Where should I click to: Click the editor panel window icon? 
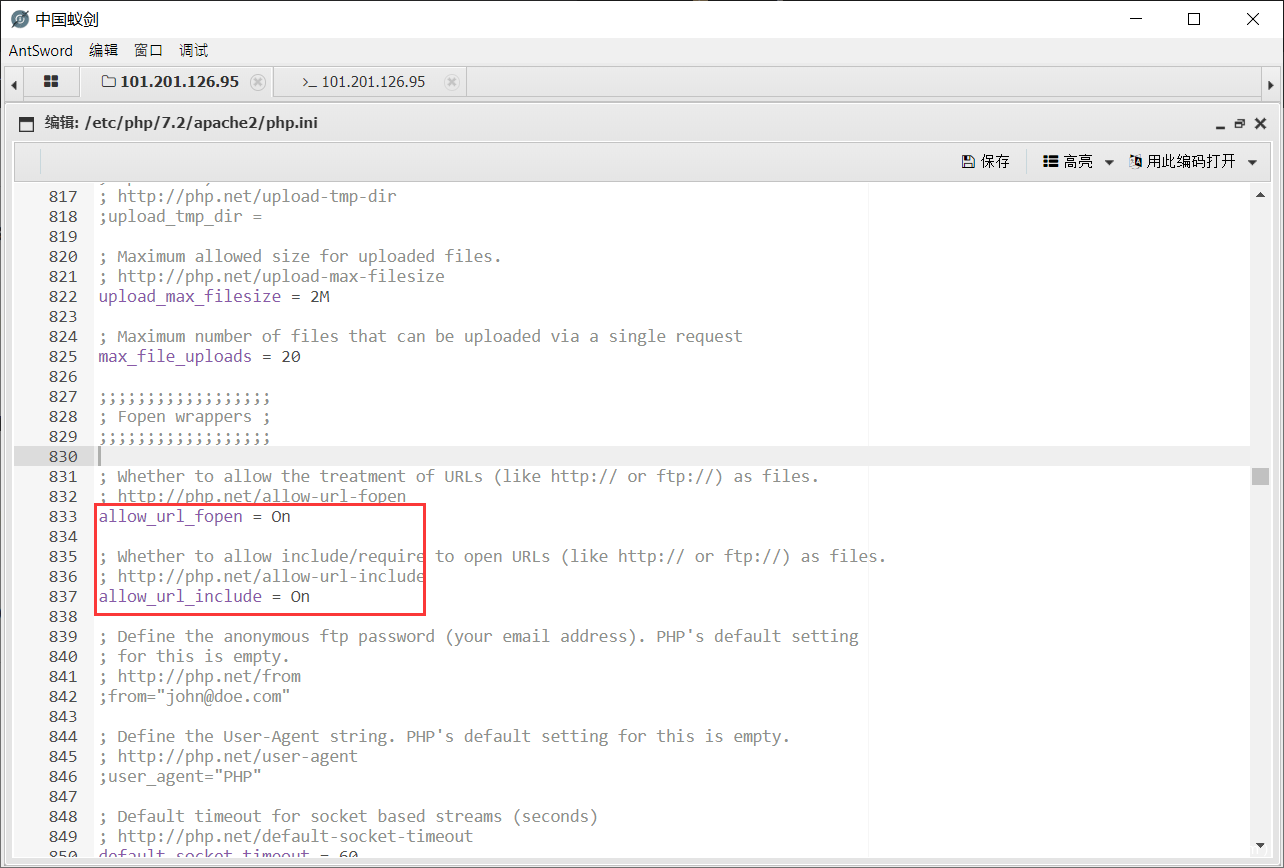(x=27, y=124)
